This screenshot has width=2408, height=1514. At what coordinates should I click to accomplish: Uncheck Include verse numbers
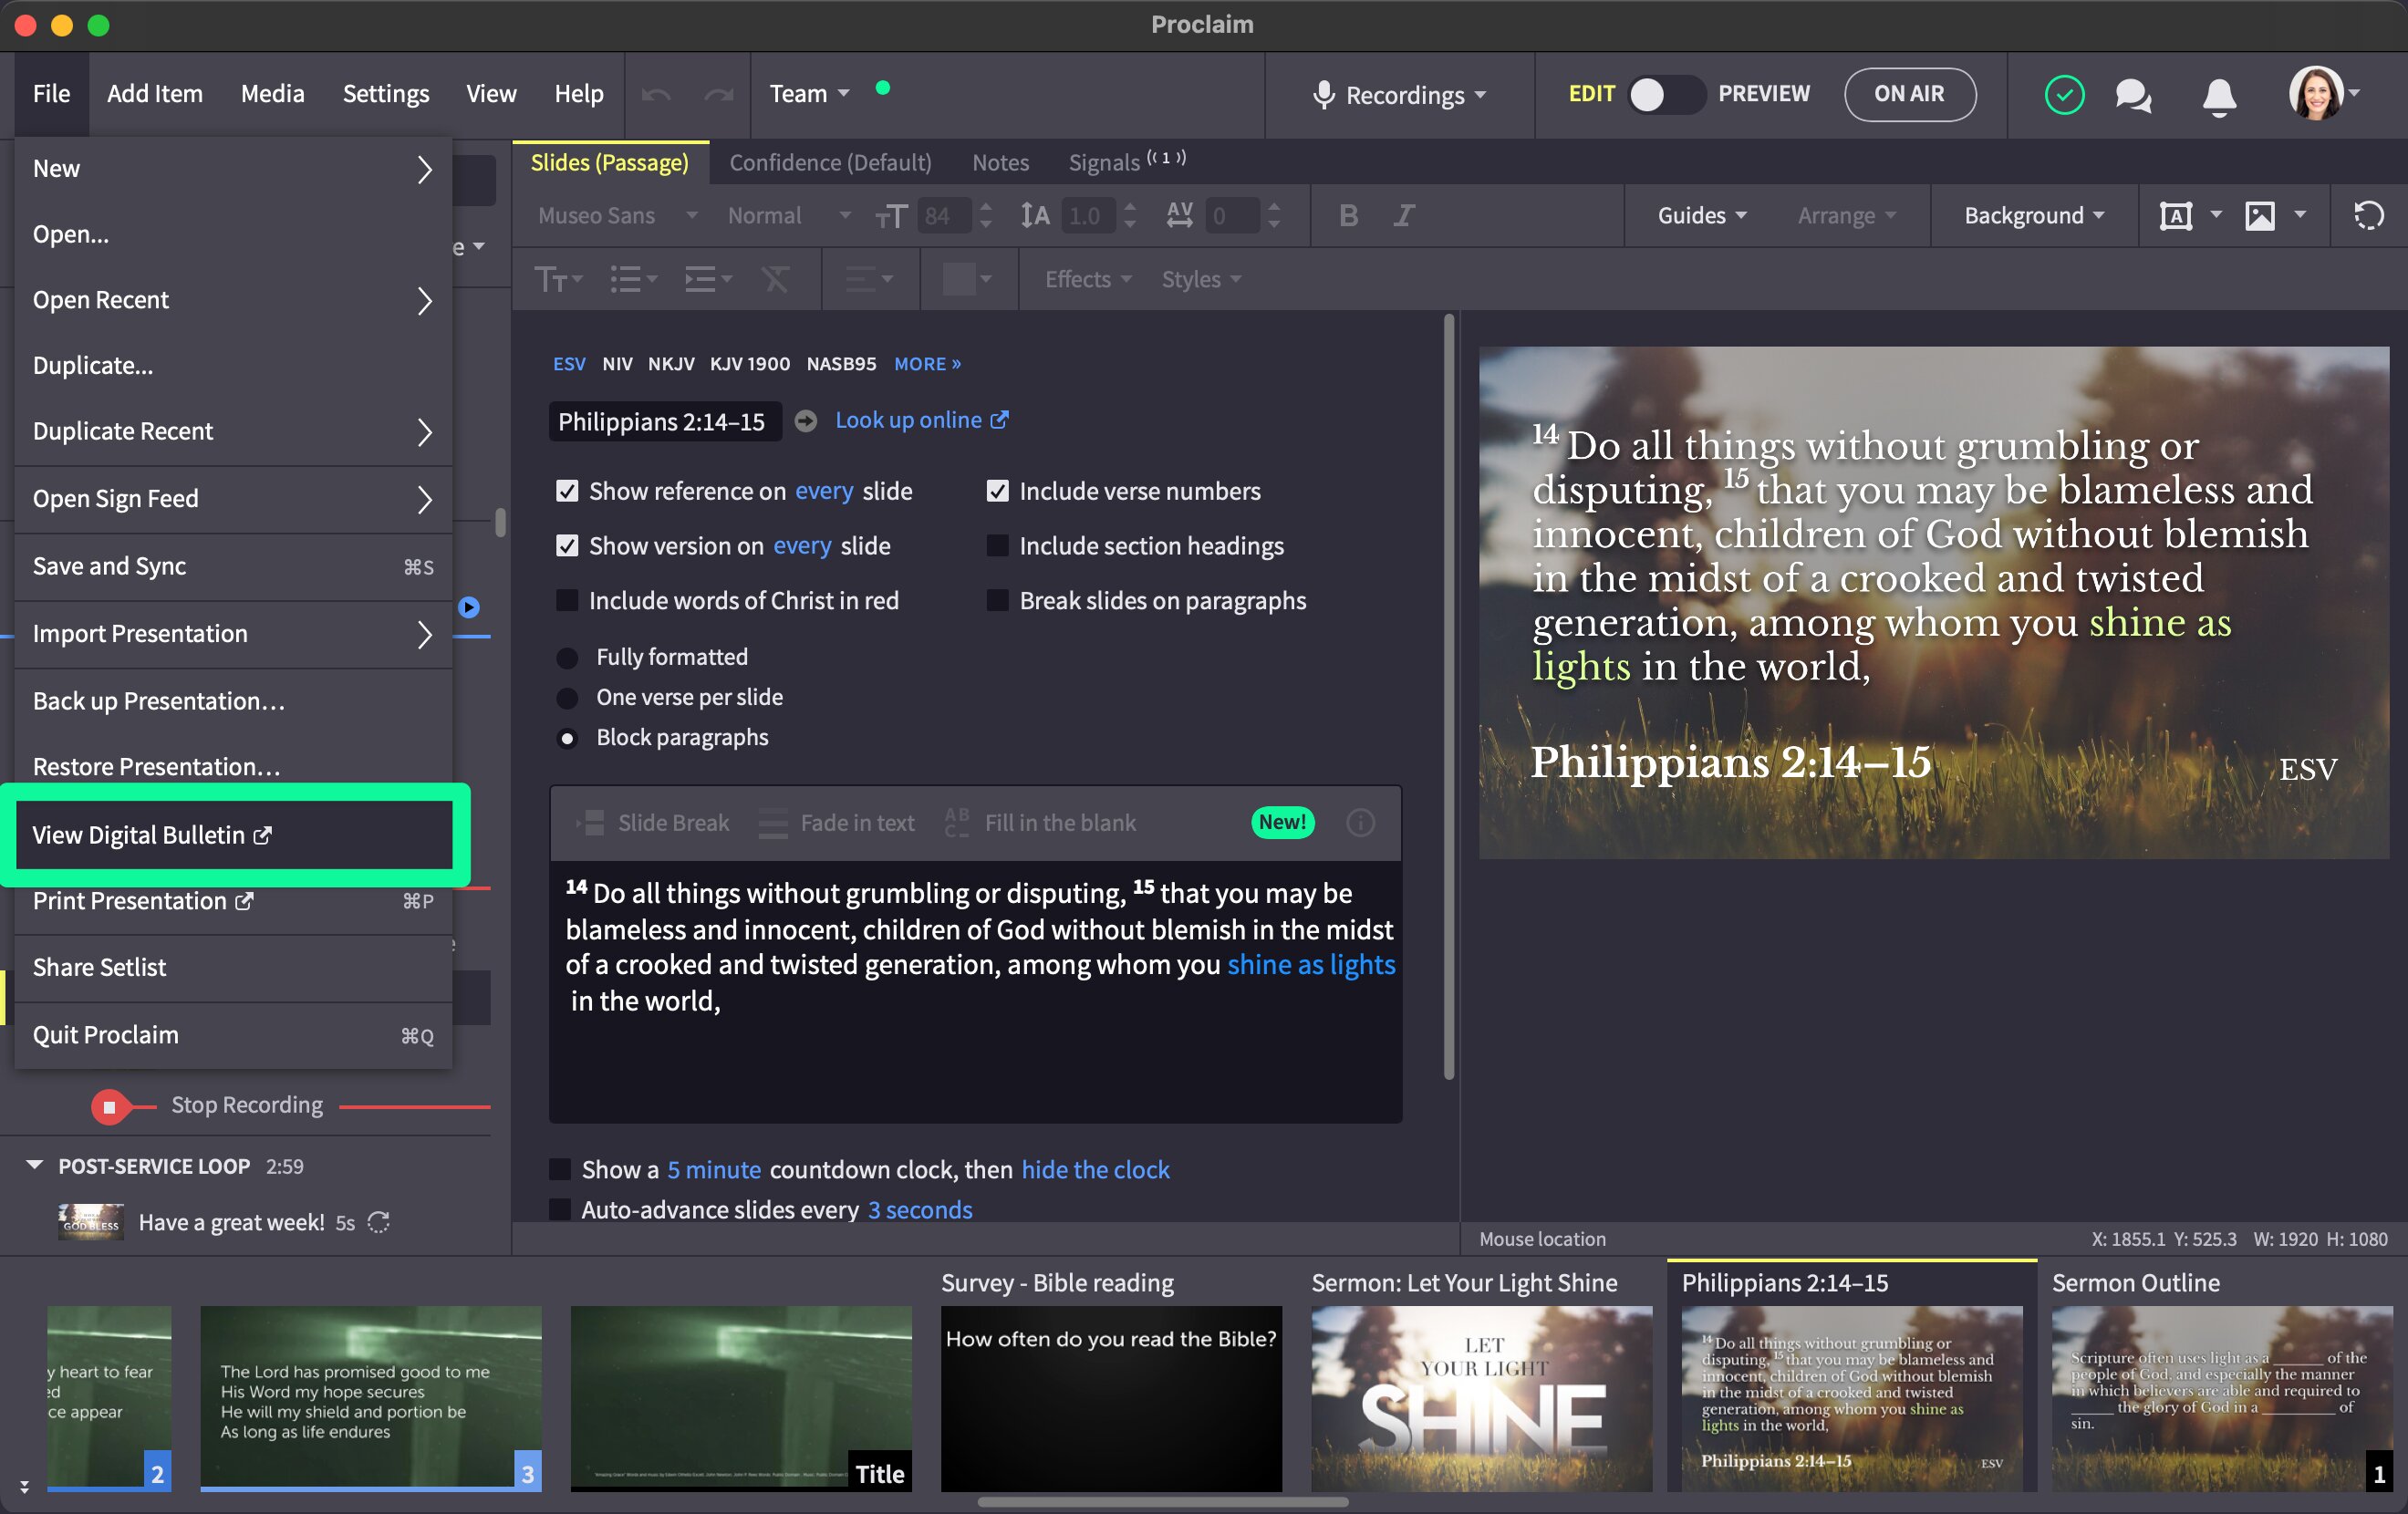click(997, 491)
